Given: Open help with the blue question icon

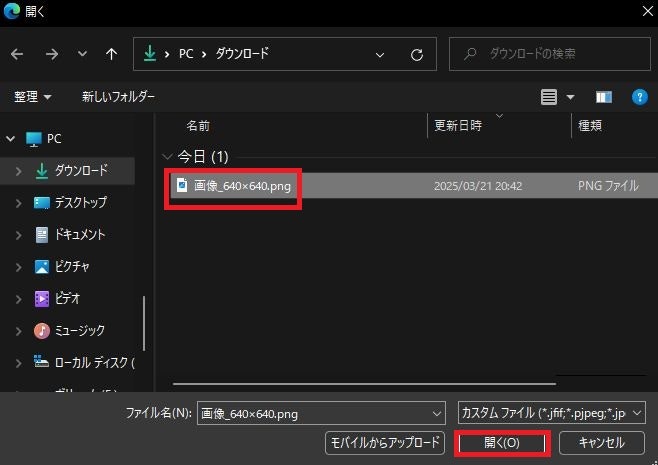Looking at the screenshot, I should tap(640, 97).
